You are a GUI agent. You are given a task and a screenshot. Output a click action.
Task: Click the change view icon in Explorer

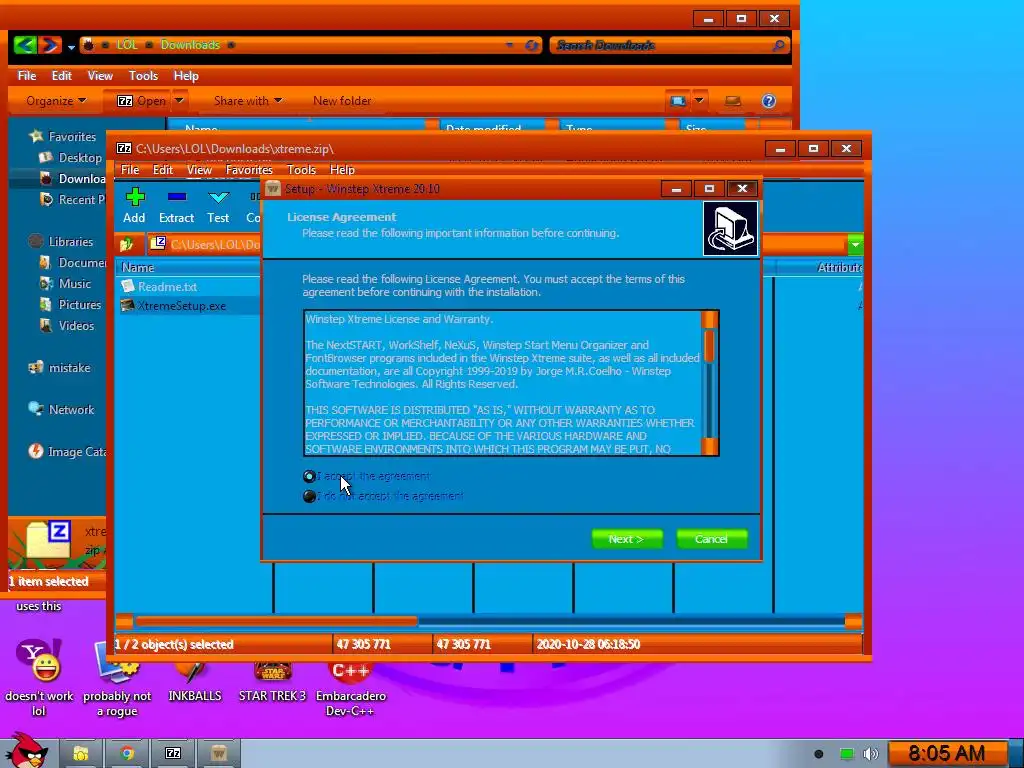[678, 101]
